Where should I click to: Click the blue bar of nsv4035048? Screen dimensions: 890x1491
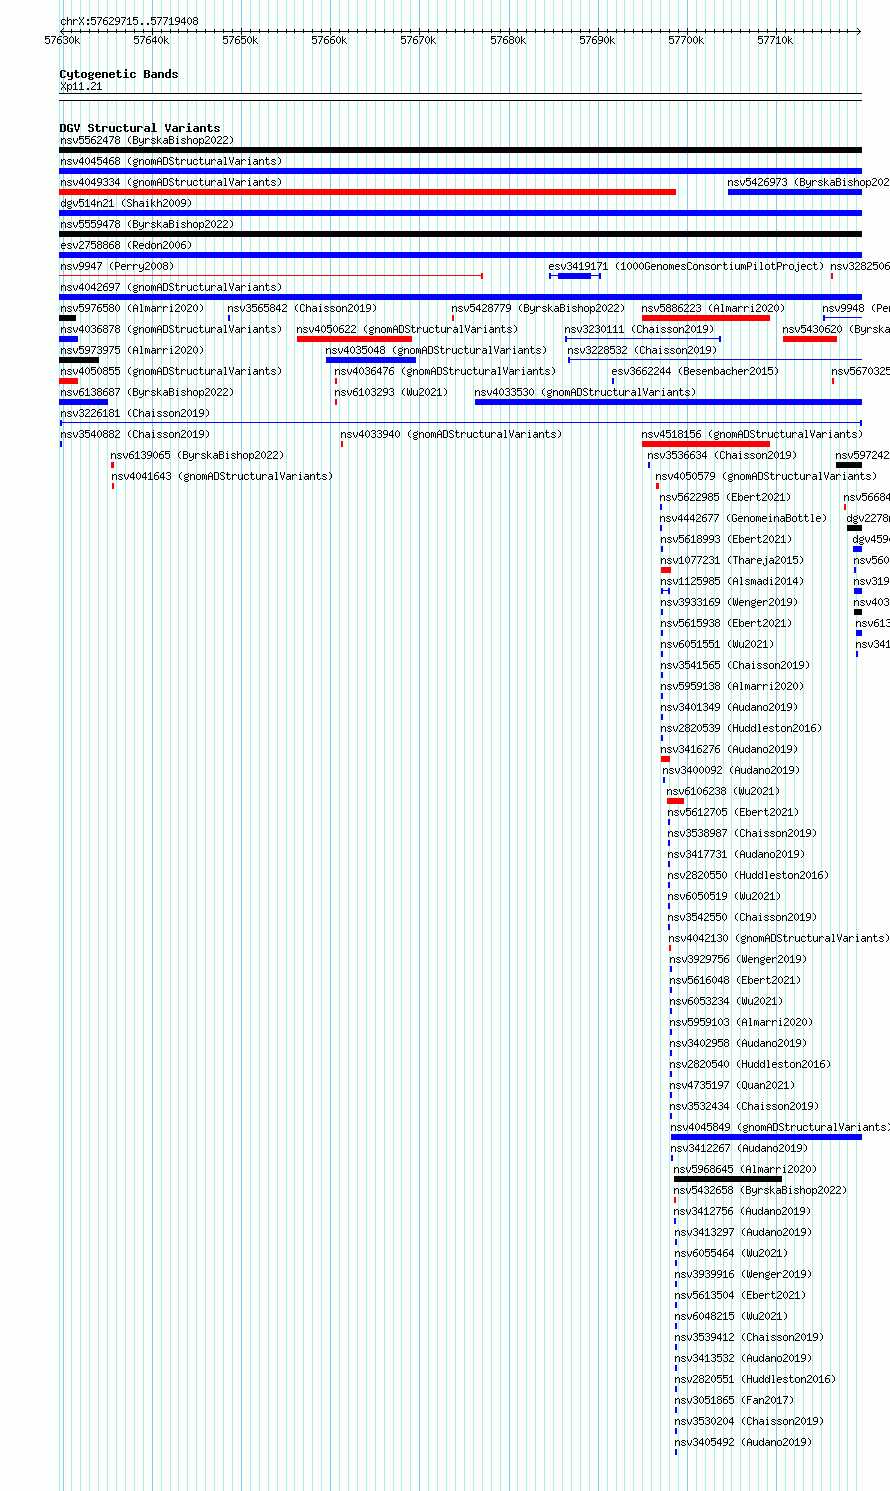click(371, 360)
